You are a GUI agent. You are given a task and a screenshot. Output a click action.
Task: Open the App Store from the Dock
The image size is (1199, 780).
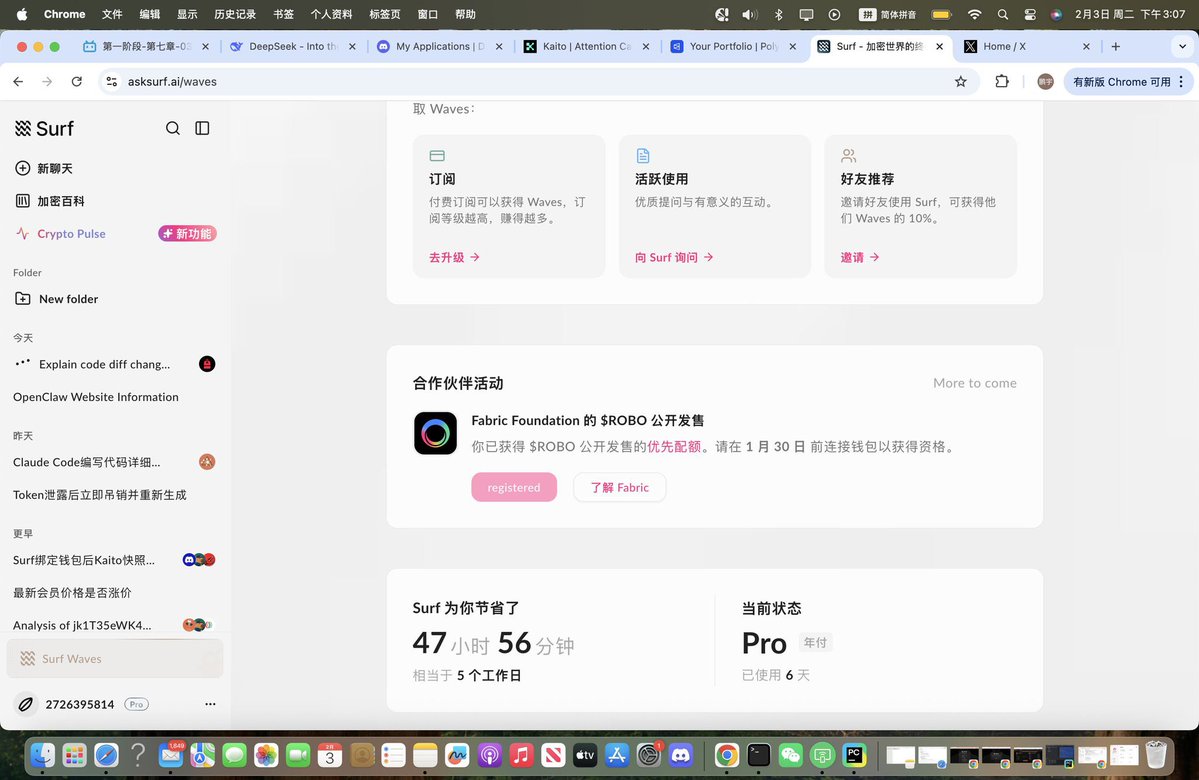coord(616,756)
